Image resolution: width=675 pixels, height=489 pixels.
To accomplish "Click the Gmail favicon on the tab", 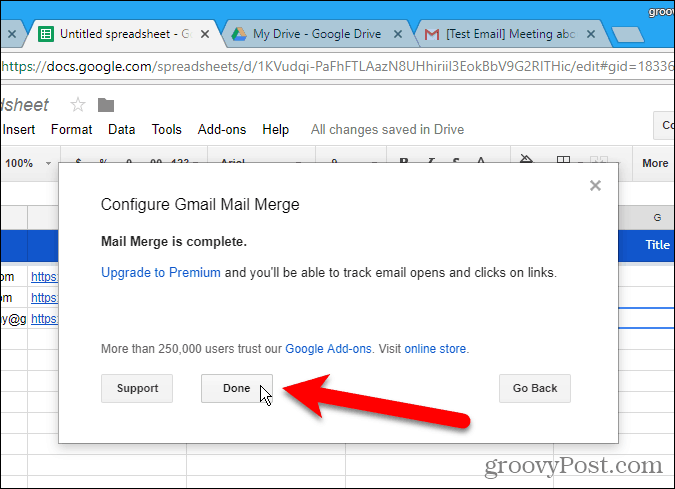I will tap(432, 34).
